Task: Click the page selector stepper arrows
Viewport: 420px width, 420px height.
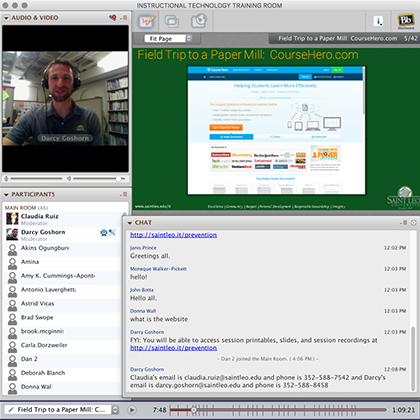Action: click(115, 409)
